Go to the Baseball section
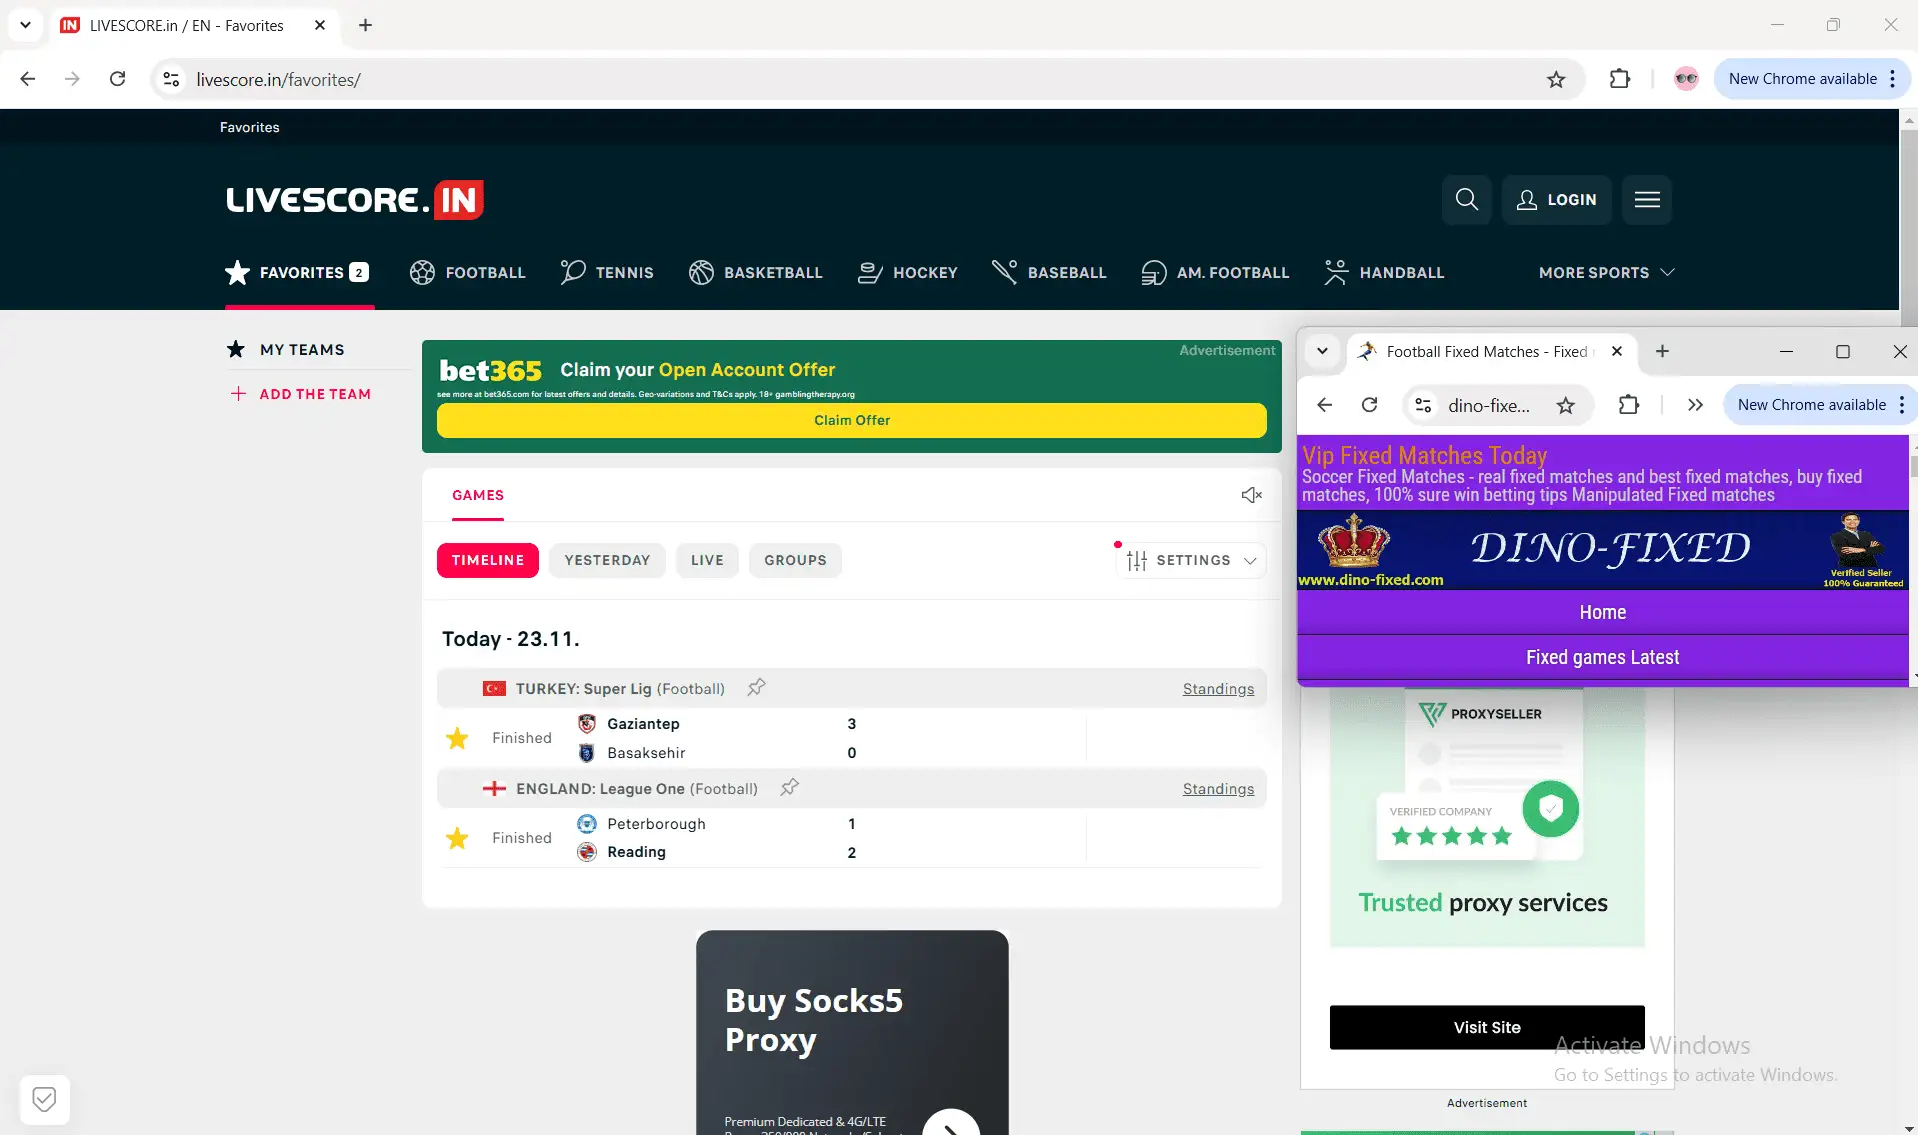 [x=1049, y=273]
